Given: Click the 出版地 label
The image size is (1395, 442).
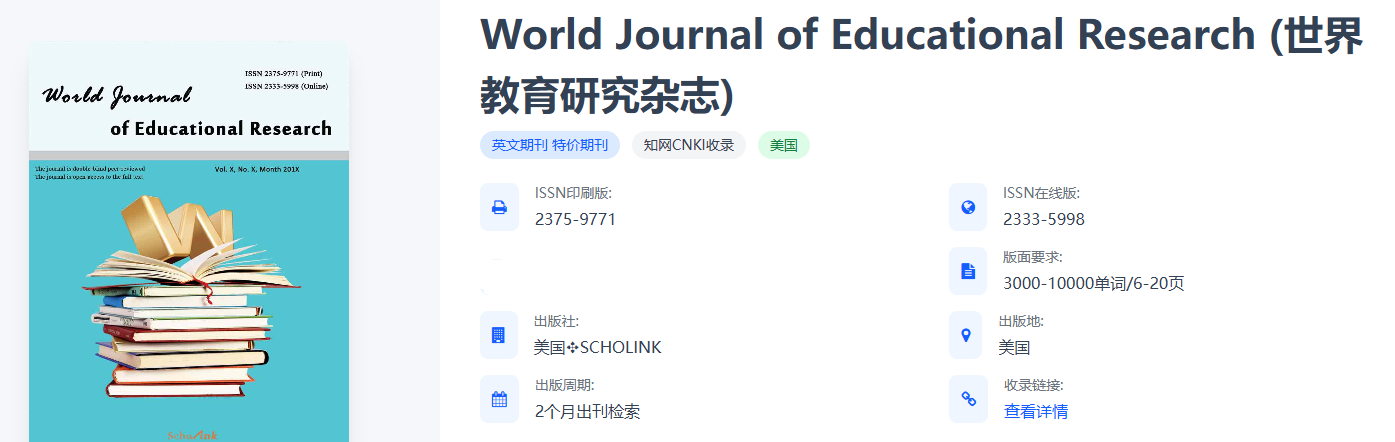Looking at the screenshot, I should pyautogui.click(x=1021, y=321).
